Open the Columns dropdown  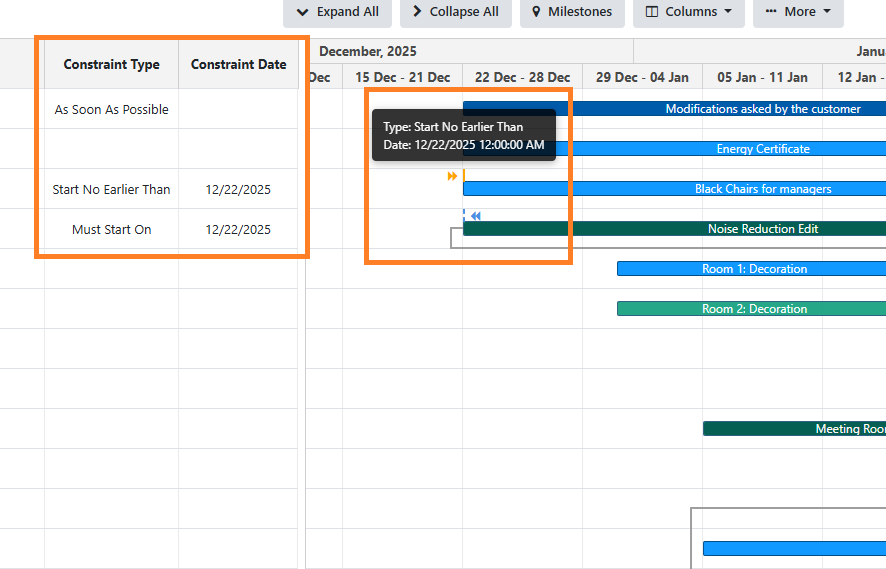point(688,12)
